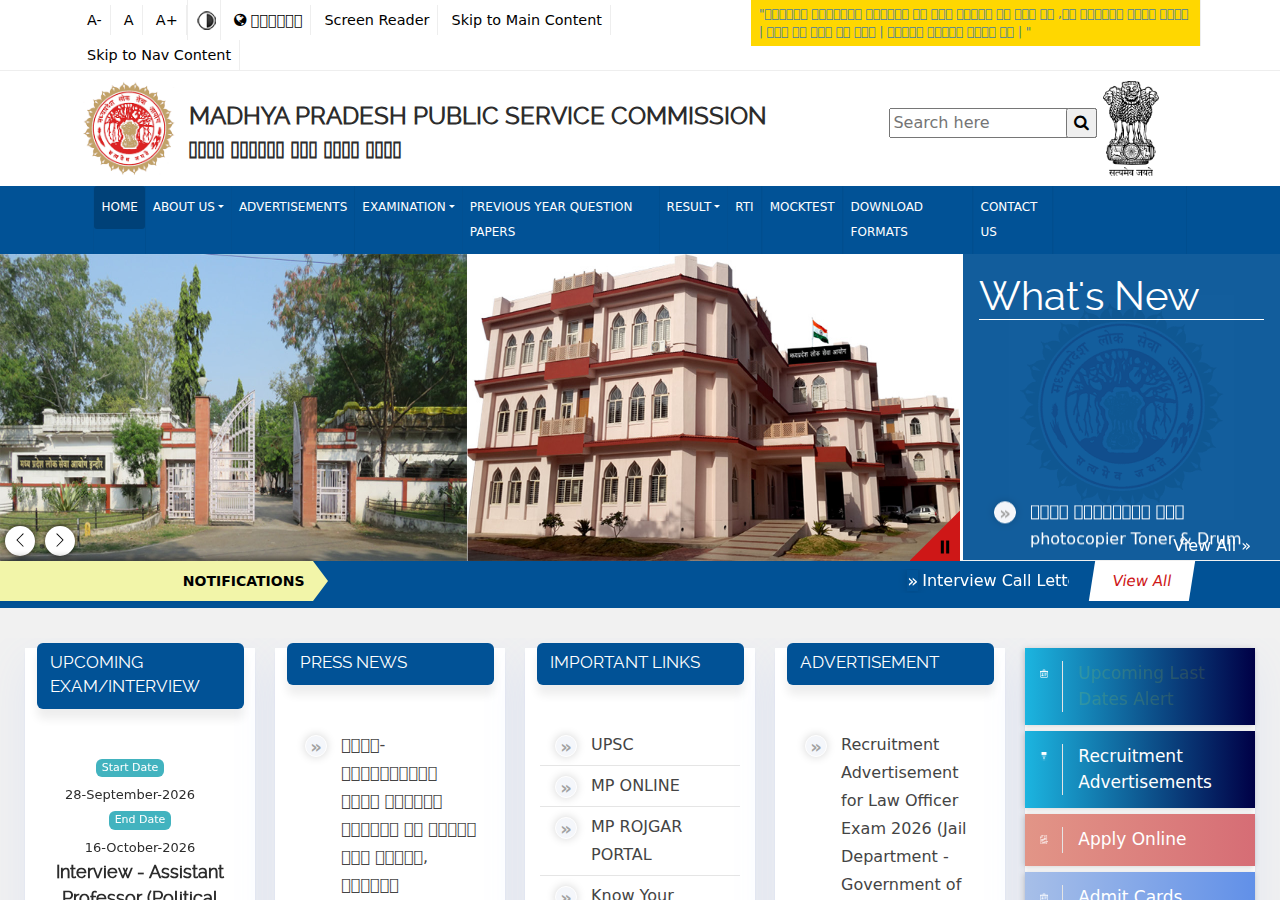This screenshot has width=1280, height=900.
Task: Open the Interview Call Letter notification
Action: (988, 581)
